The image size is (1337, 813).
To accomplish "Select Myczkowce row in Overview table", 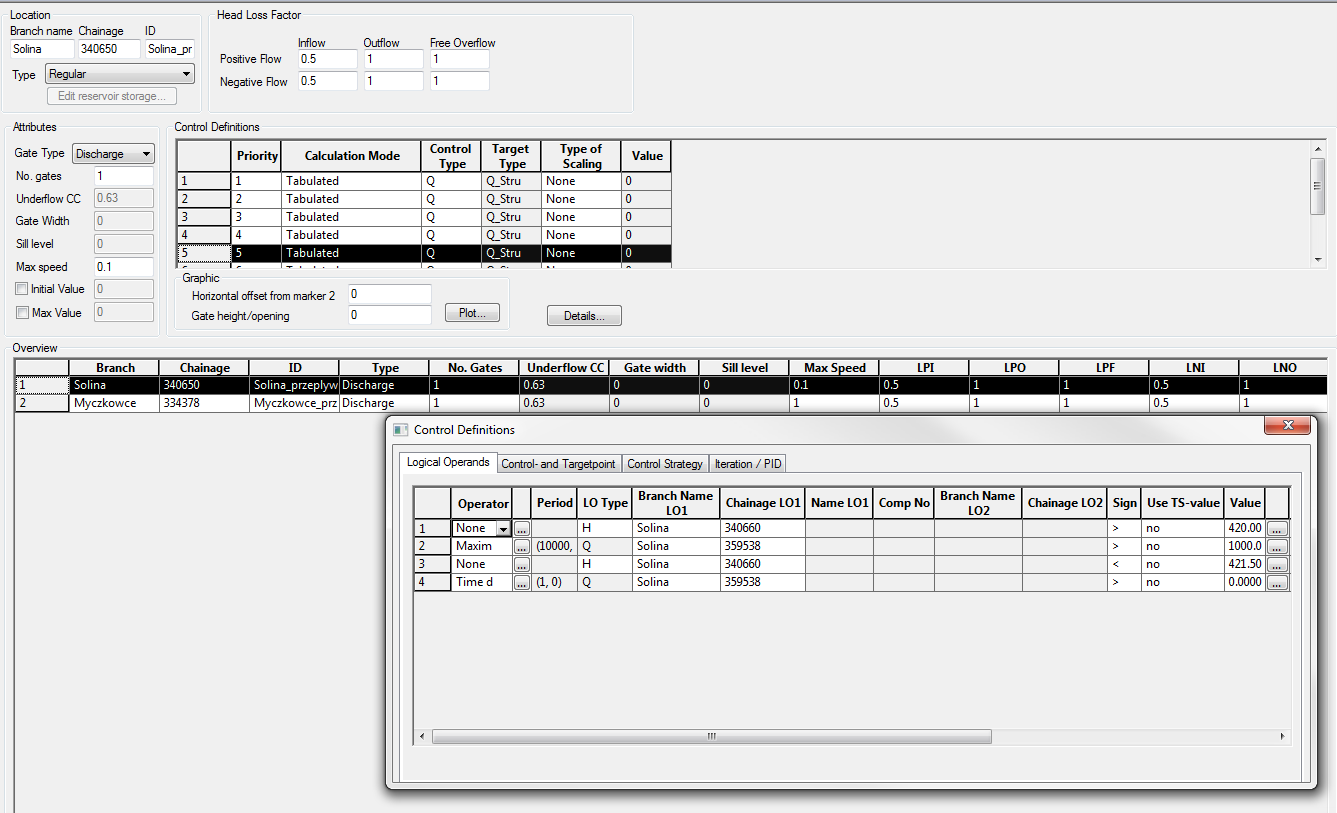I will tap(670, 403).
